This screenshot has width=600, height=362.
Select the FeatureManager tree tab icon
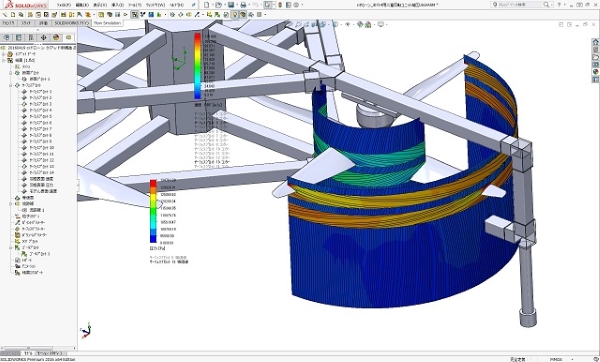(x=7, y=38)
